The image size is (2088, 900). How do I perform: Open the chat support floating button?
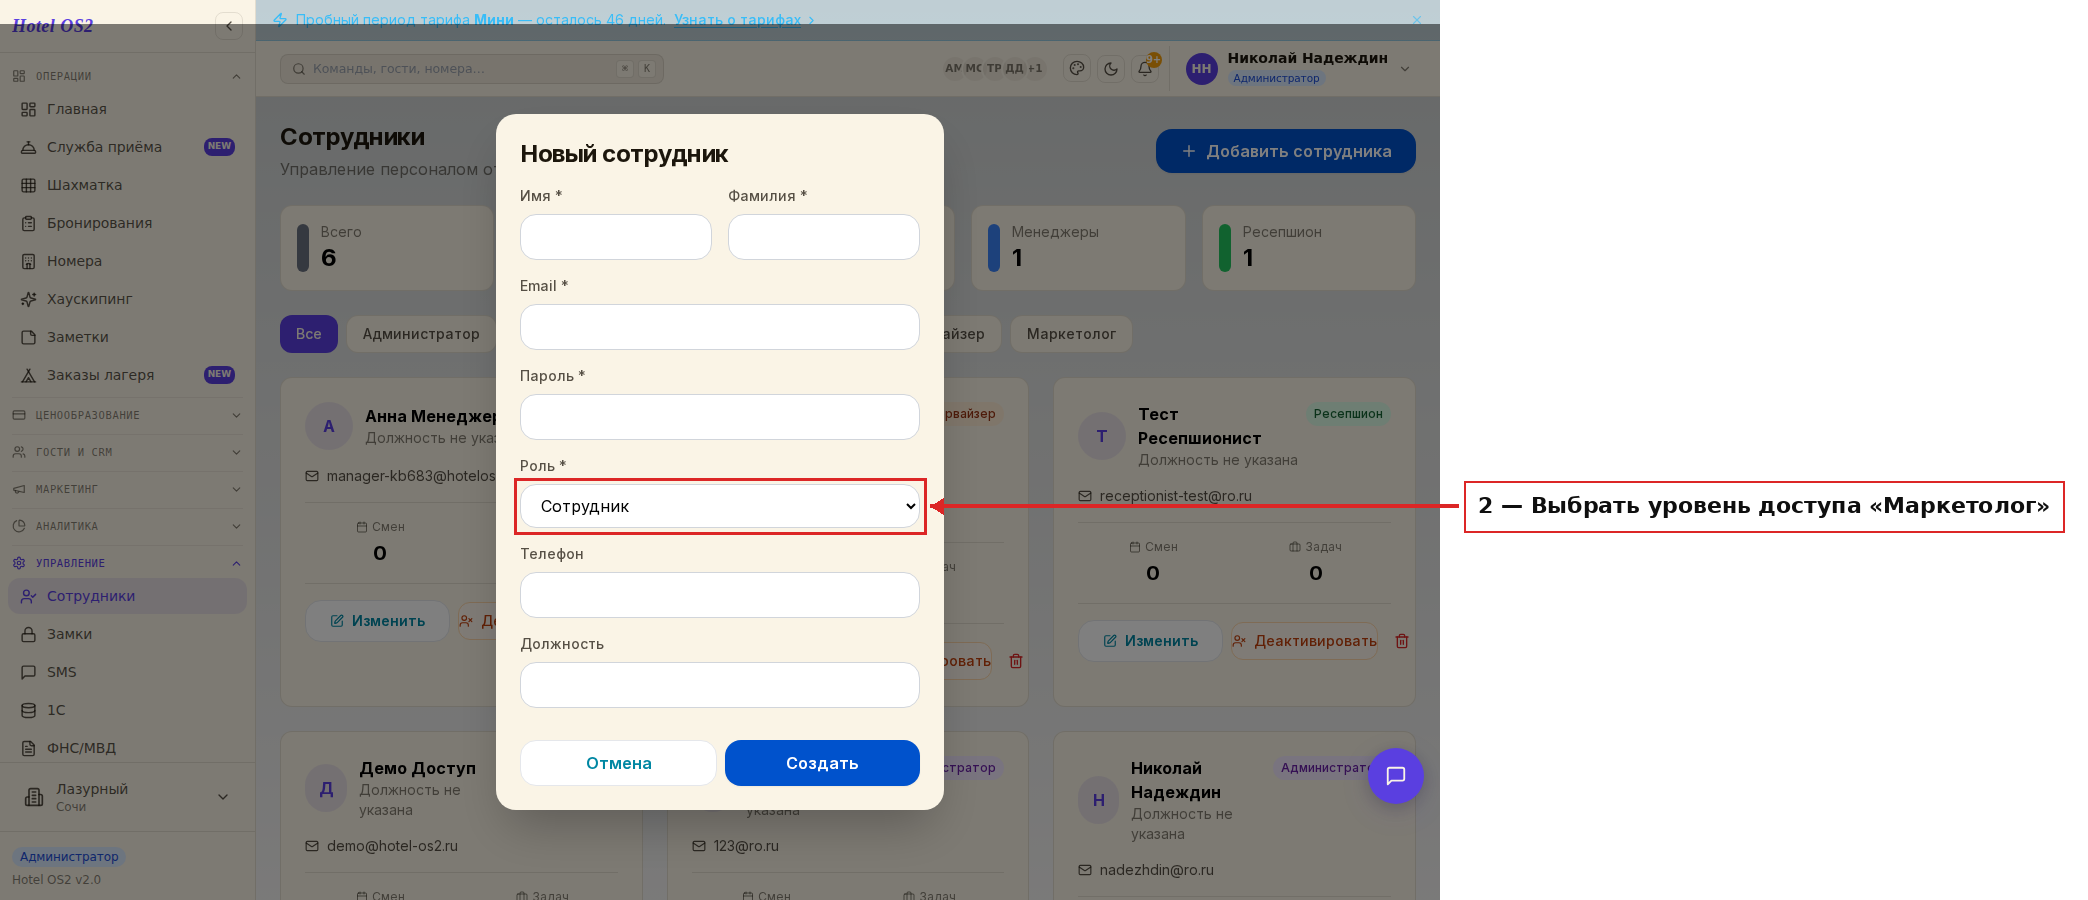(x=1396, y=776)
